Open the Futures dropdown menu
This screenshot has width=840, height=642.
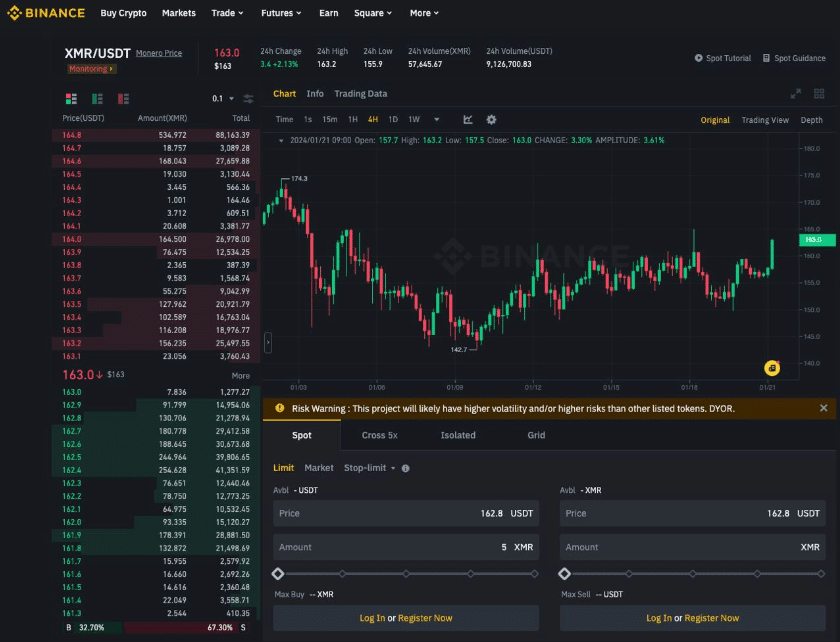pyautogui.click(x=281, y=13)
